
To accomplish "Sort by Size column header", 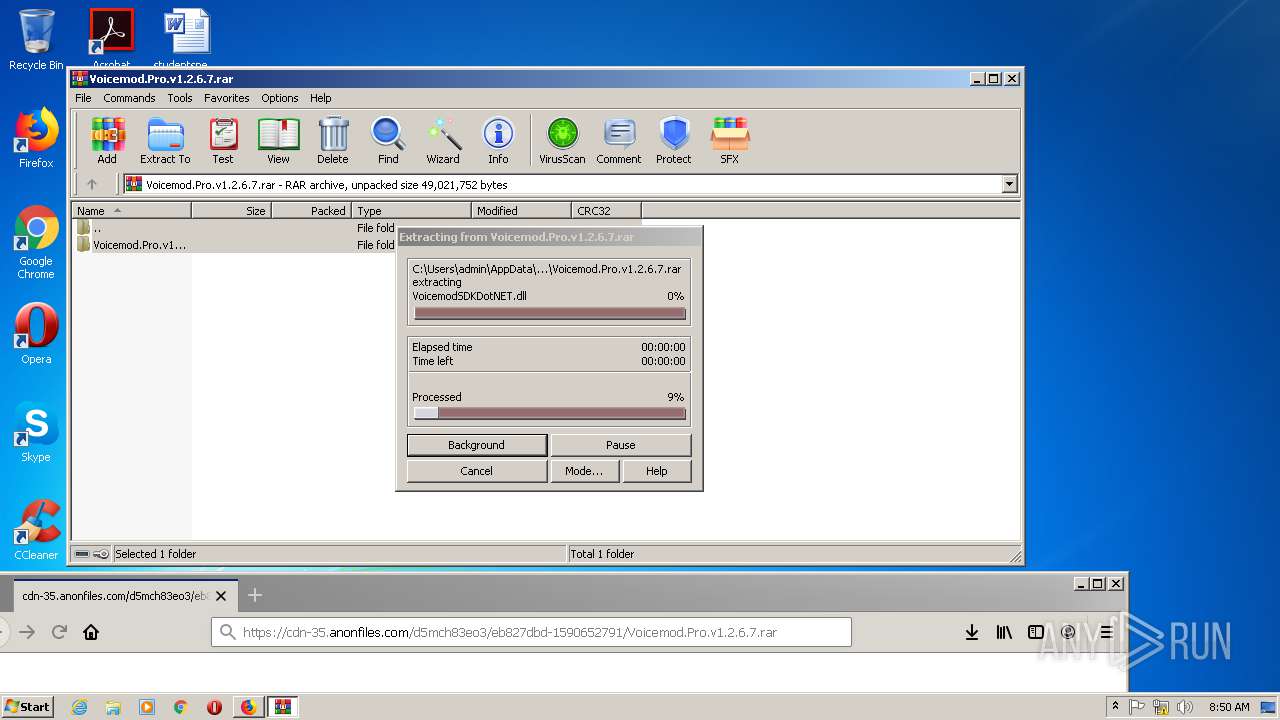I will pyautogui.click(x=231, y=210).
